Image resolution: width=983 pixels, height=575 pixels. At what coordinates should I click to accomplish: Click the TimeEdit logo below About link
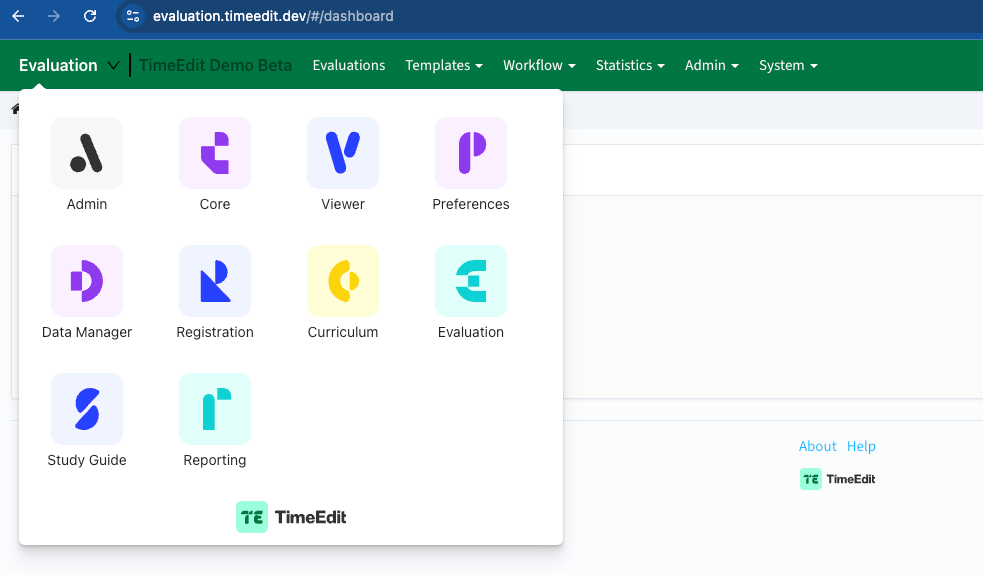(838, 479)
